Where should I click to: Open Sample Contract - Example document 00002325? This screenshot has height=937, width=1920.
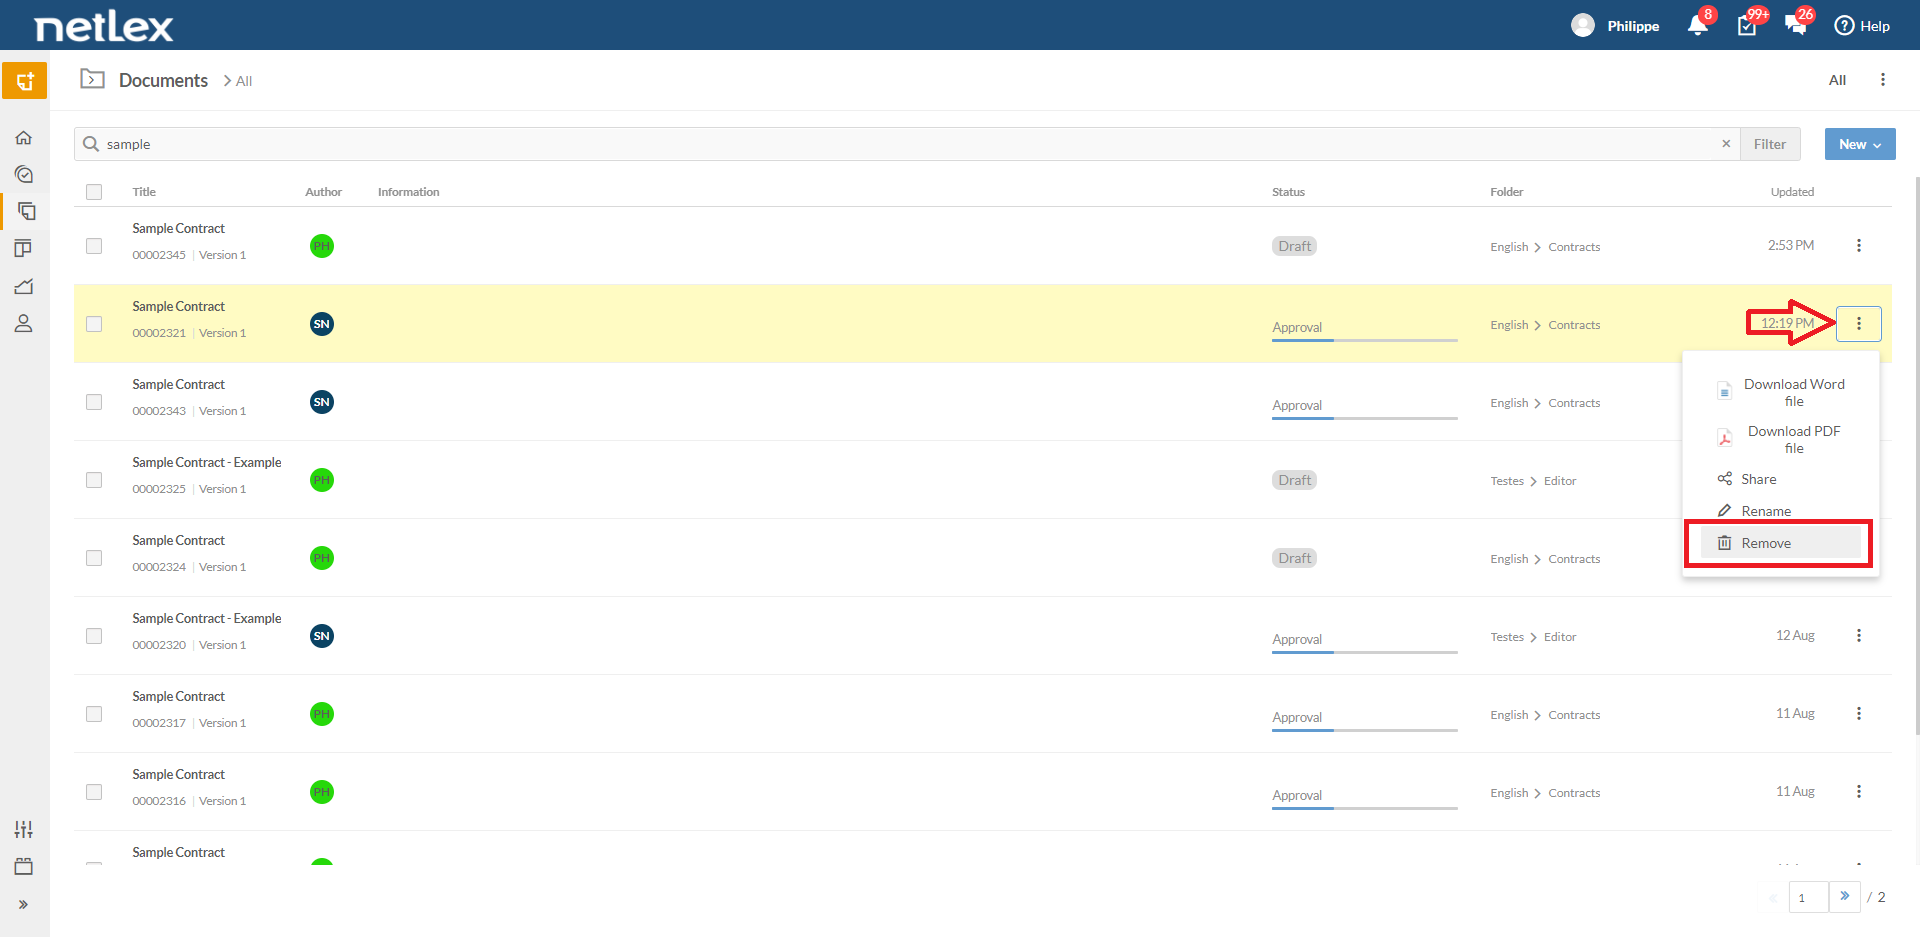pyautogui.click(x=207, y=463)
